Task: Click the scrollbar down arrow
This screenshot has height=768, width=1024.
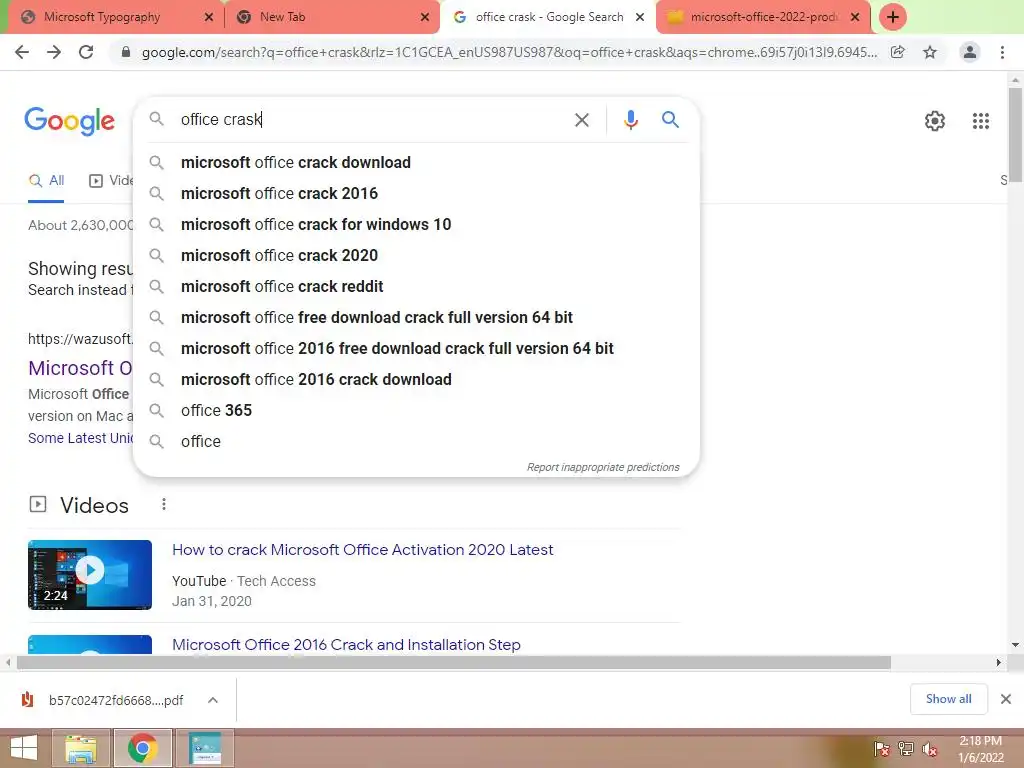Action: (x=1015, y=645)
